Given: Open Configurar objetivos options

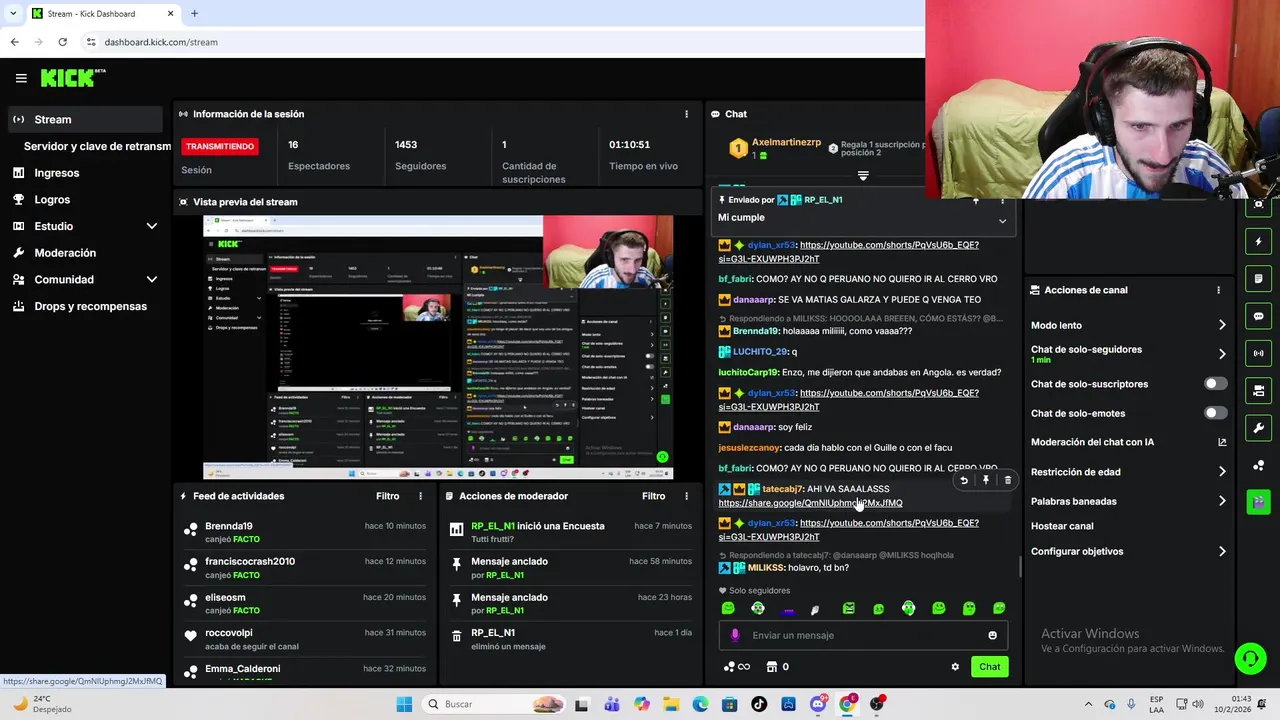Looking at the screenshot, I should pyautogui.click(x=1222, y=551).
